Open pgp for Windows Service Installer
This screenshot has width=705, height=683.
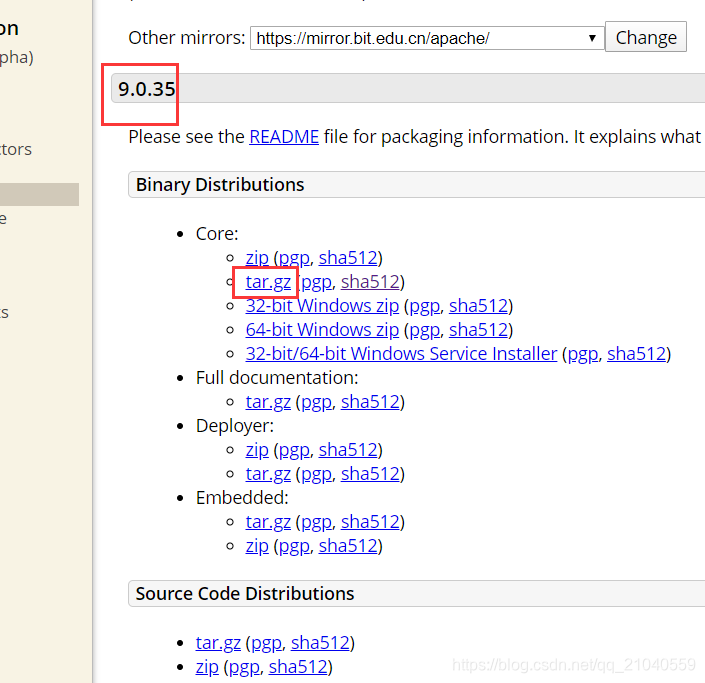(583, 354)
